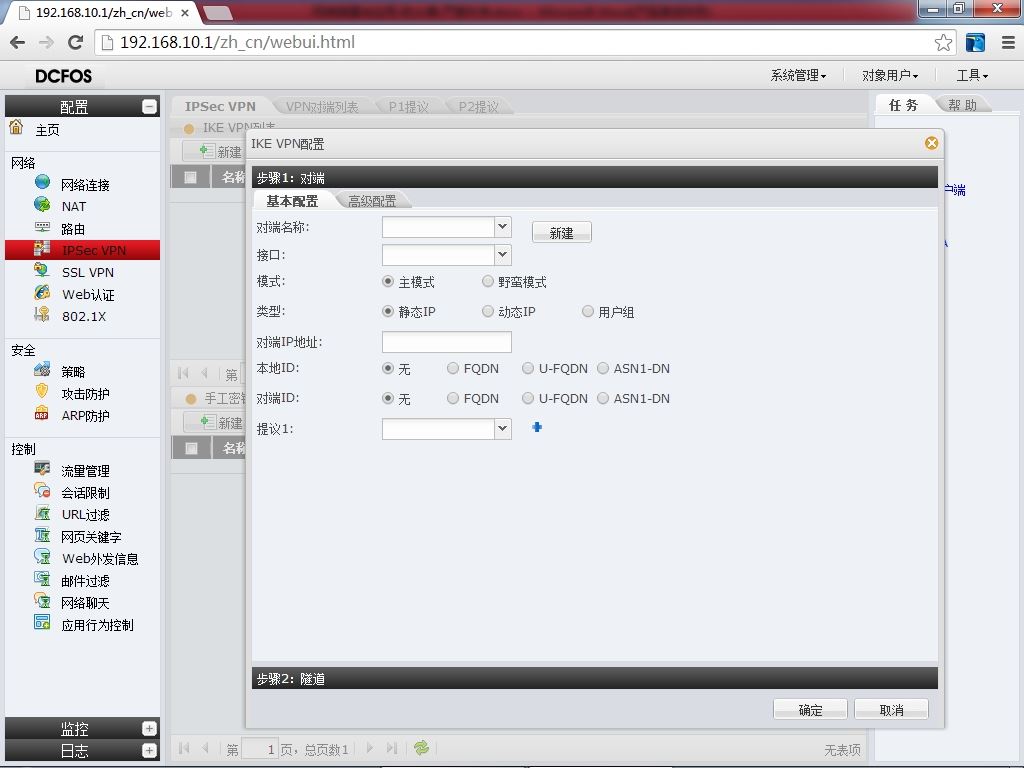The width and height of the screenshot is (1024, 768).
Task: Open the VPN对端列表 tab
Action: click(322, 106)
